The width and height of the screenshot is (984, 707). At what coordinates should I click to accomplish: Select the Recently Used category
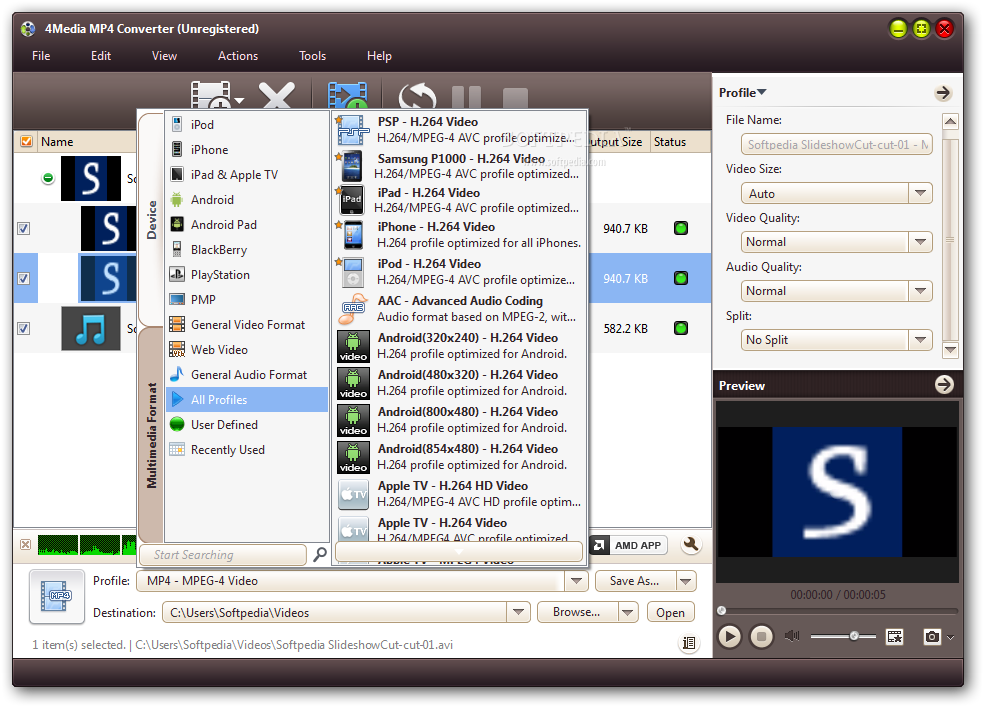[247, 449]
